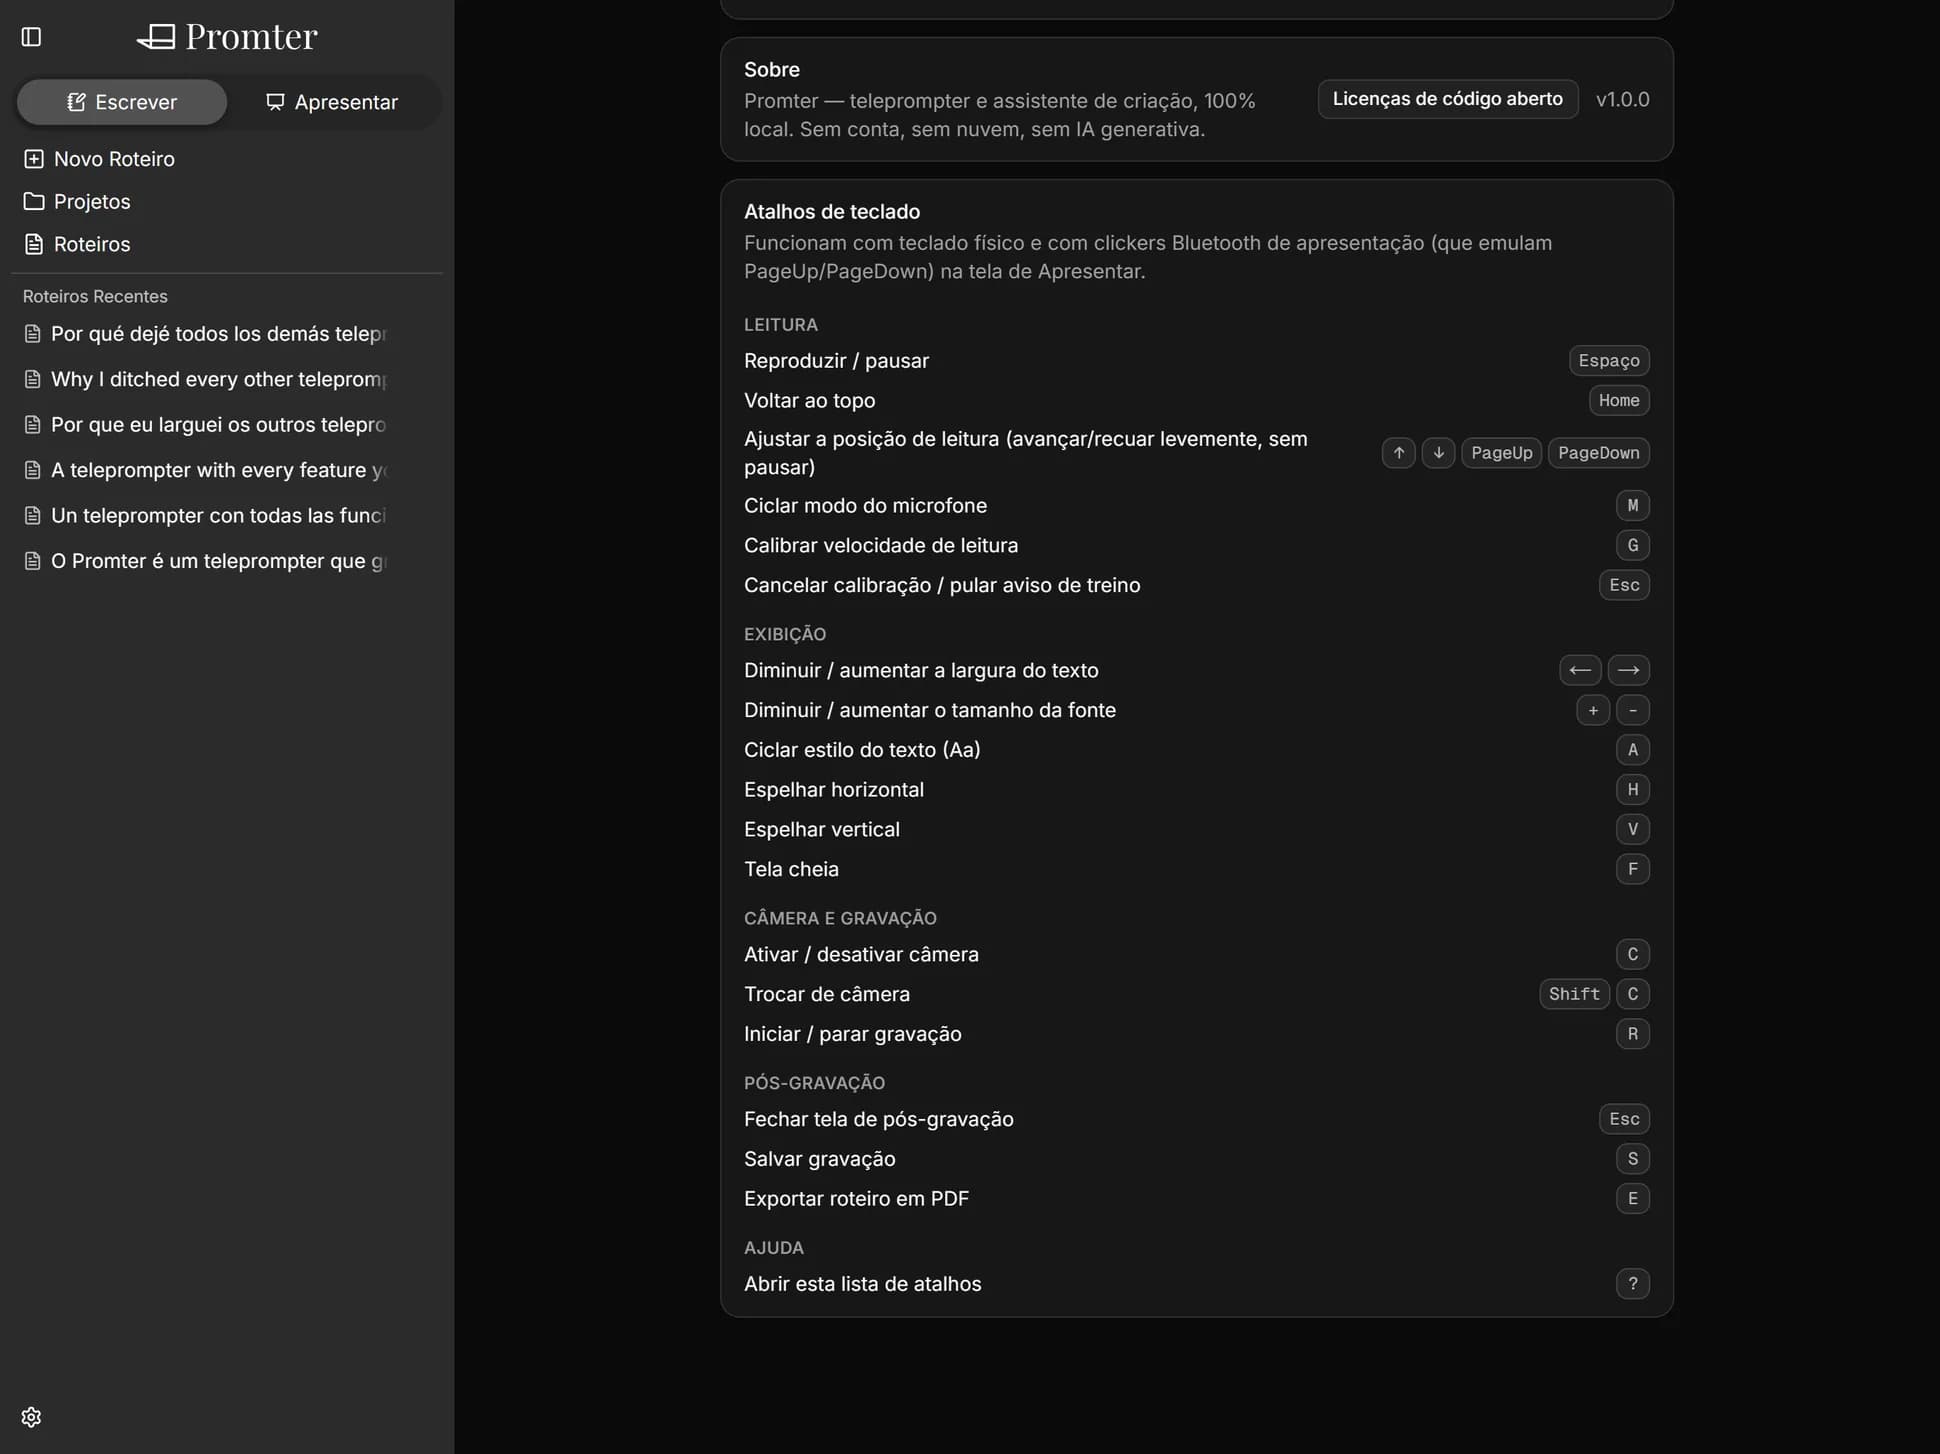
Task: Click the Shift key for Trocar de câmera
Action: click(x=1574, y=994)
